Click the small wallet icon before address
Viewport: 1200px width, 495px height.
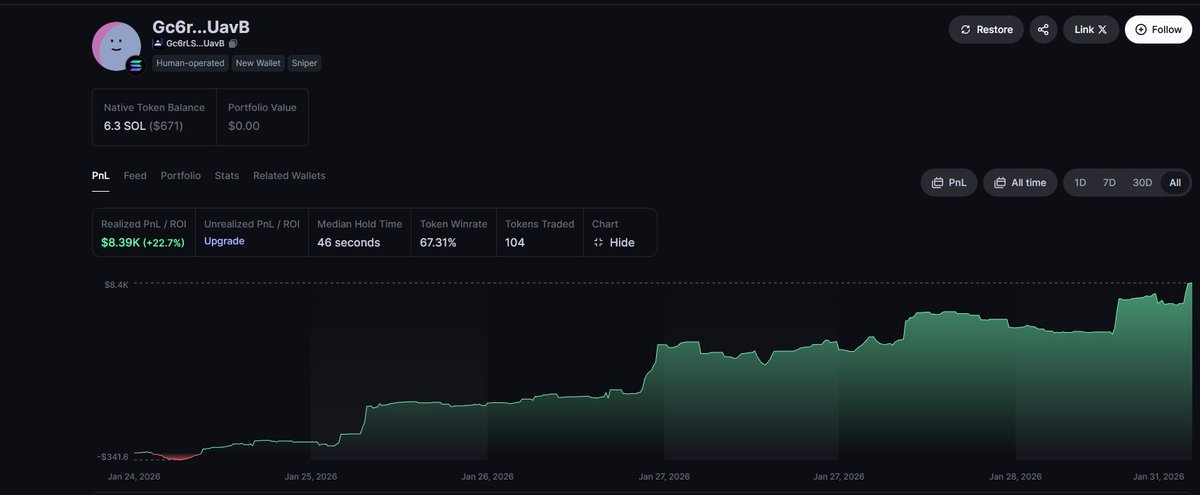click(157, 43)
